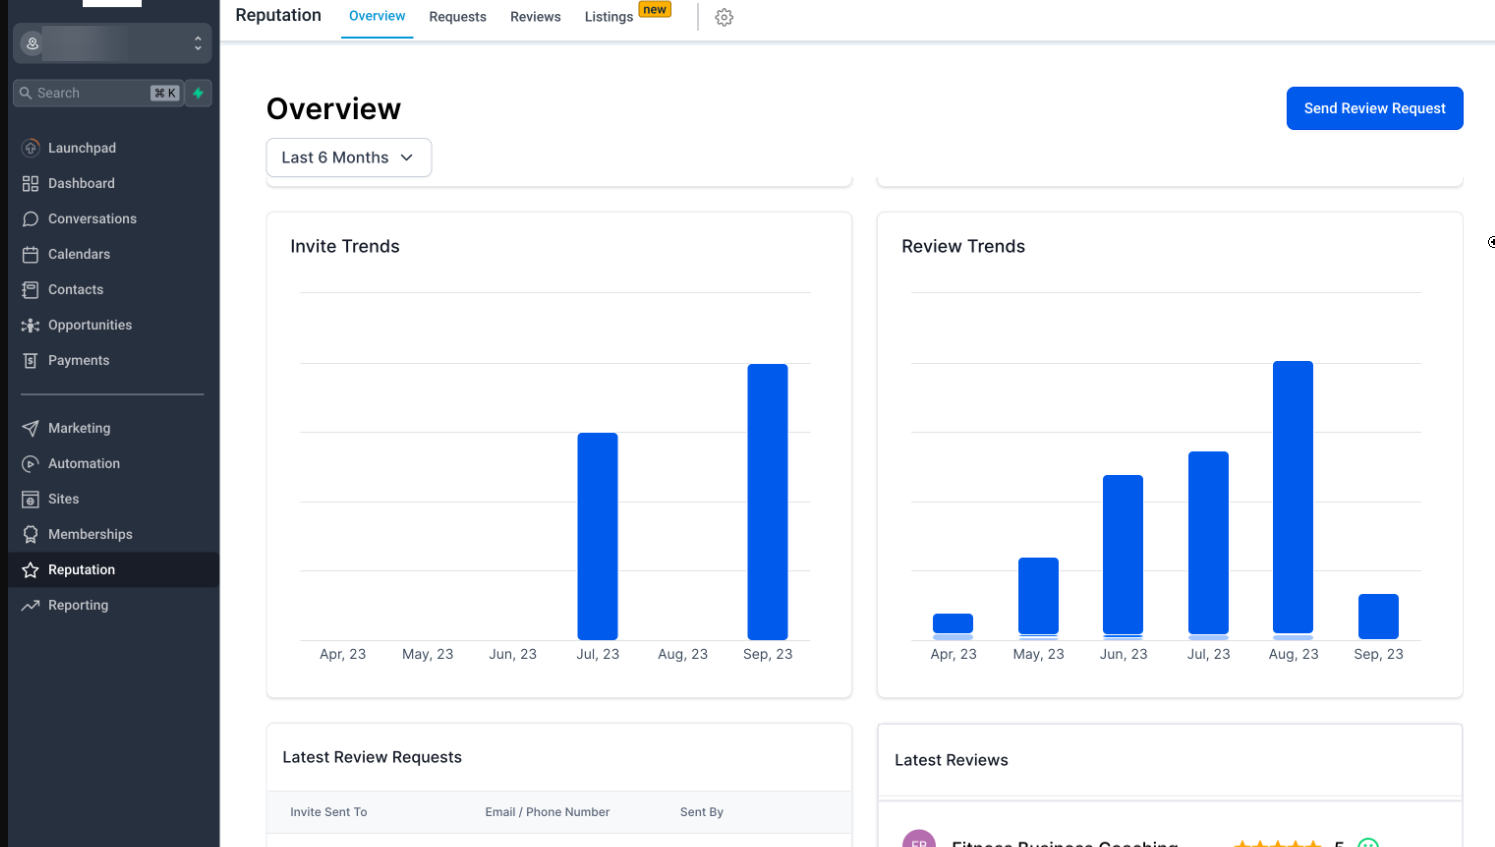Switch to the Requests tab
This screenshot has width=1495, height=847.
tap(457, 16)
